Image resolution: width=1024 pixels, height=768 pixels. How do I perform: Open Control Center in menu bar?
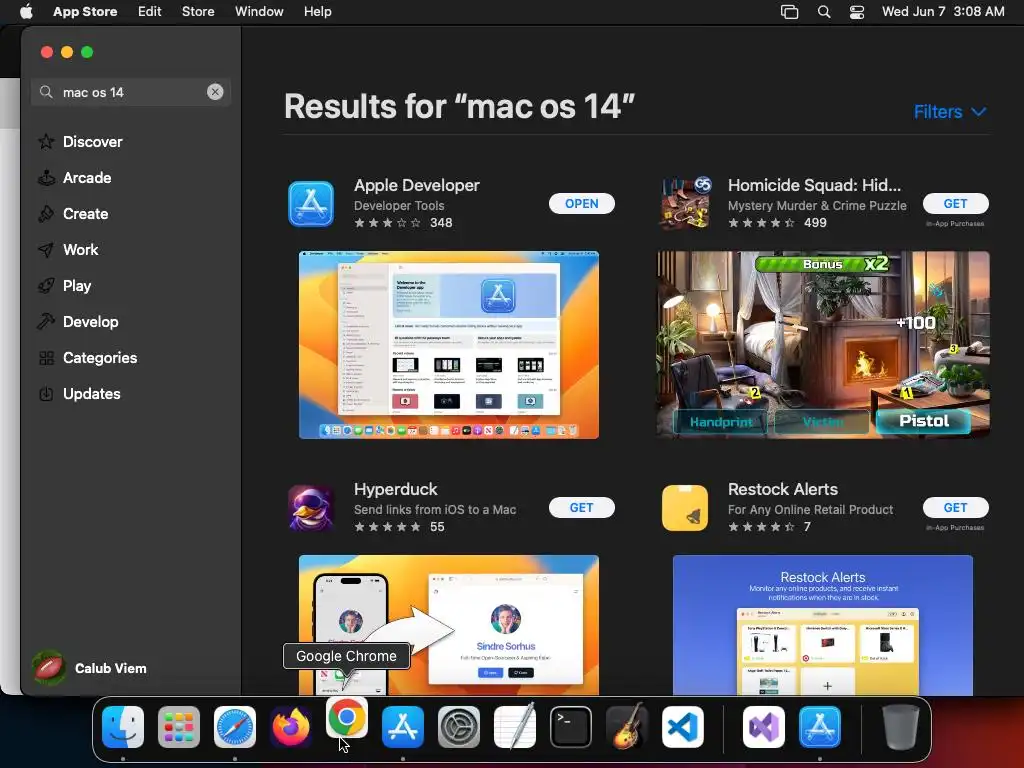click(x=857, y=12)
